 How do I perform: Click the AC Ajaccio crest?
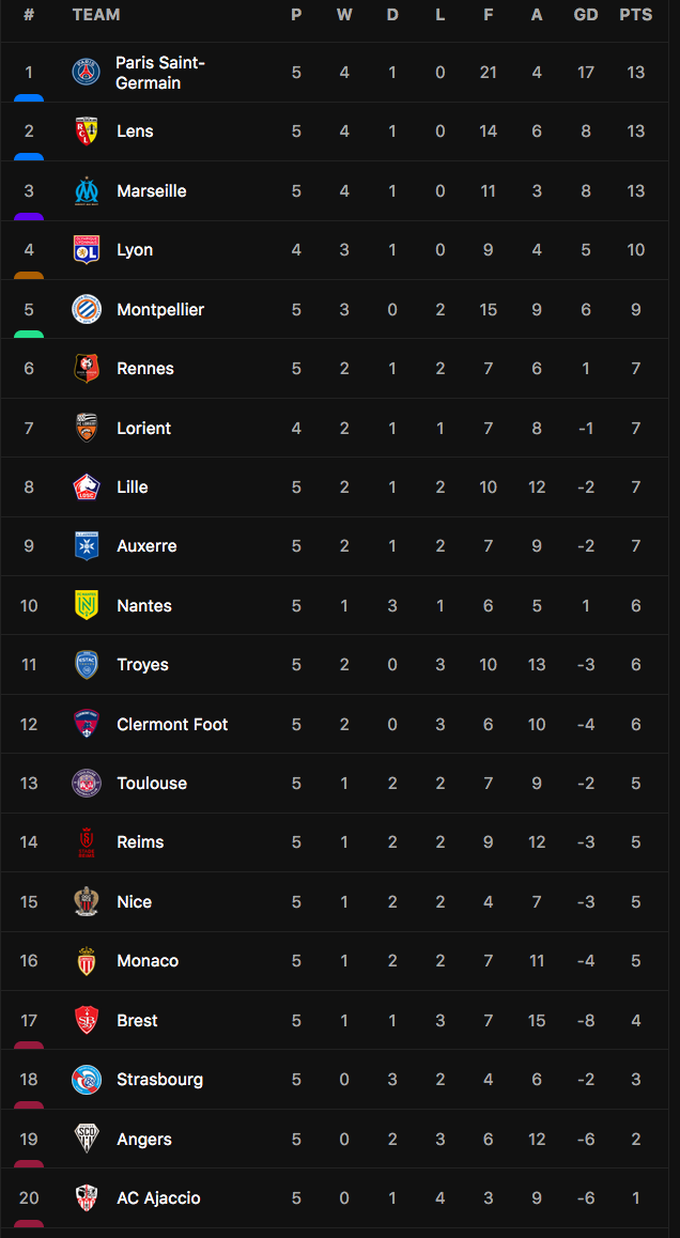tap(87, 1198)
